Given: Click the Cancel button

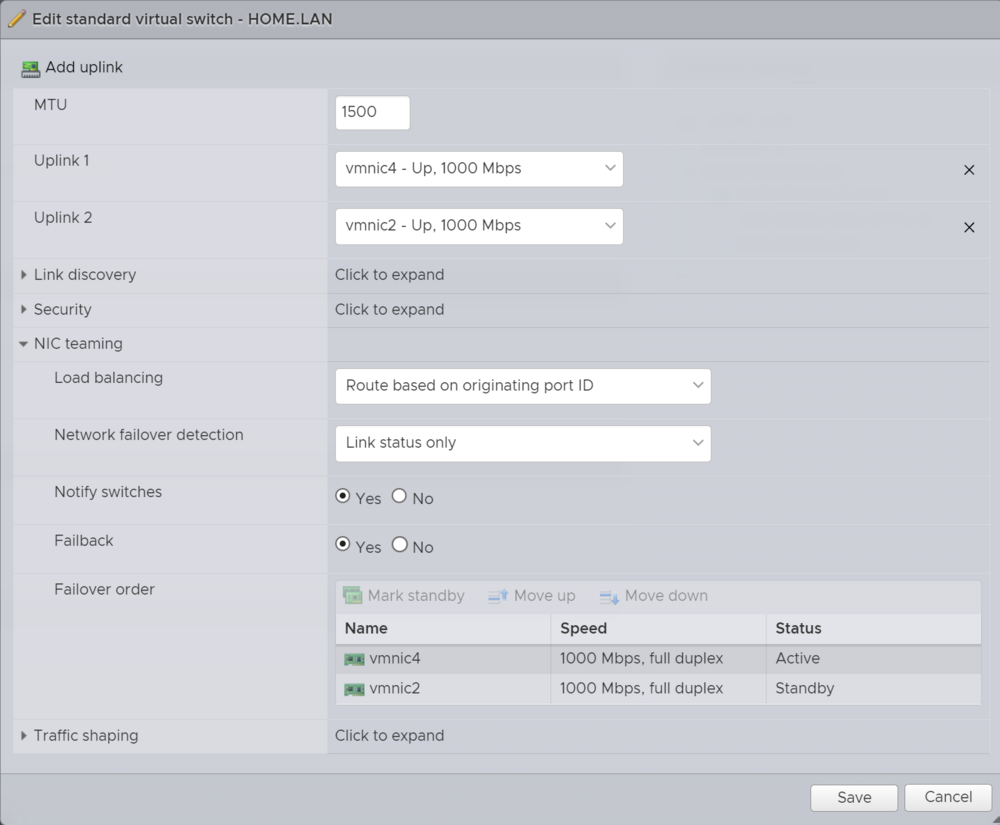Looking at the screenshot, I should [x=948, y=797].
